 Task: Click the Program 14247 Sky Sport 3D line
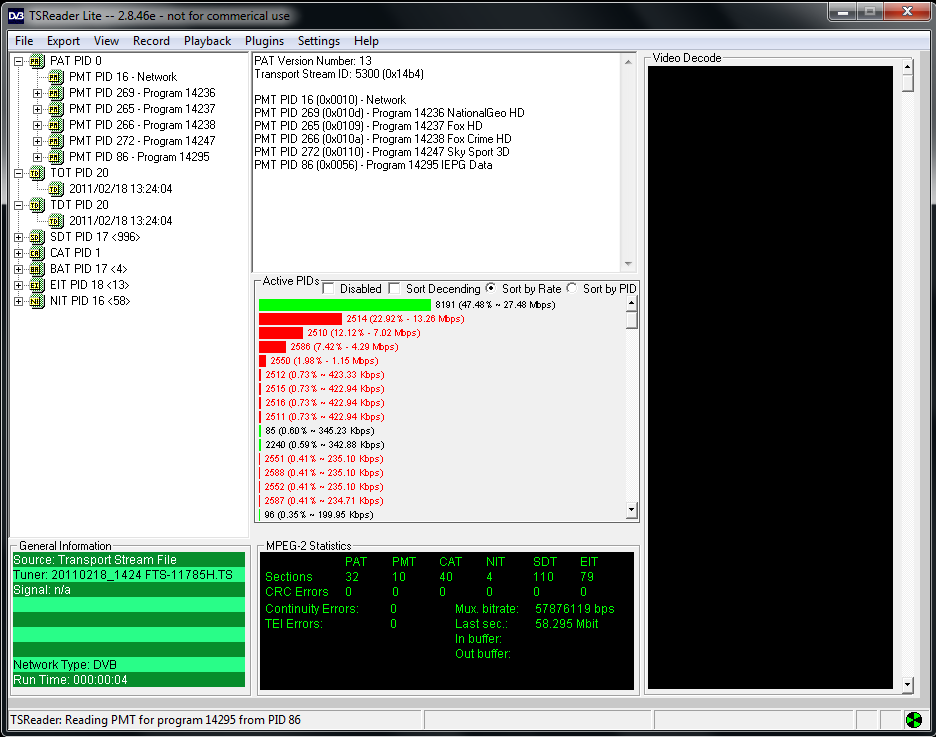pos(382,152)
